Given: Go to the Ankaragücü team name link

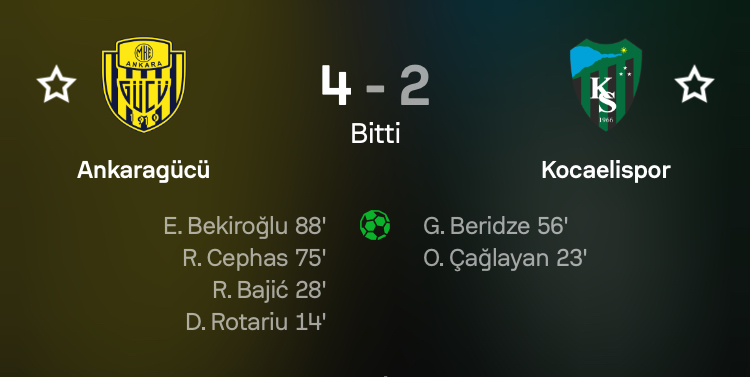Looking at the screenshot, I should [x=143, y=170].
